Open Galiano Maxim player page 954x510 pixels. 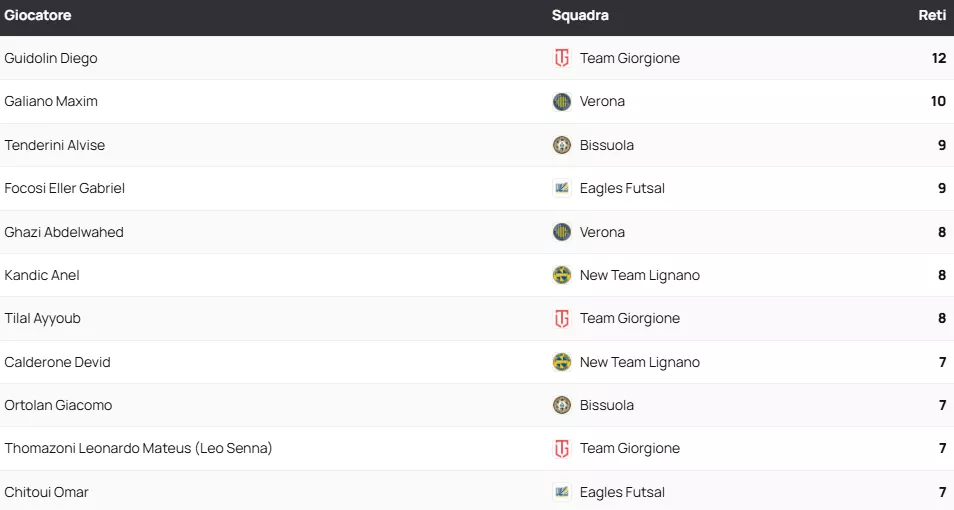pyautogui.click(x=51, y=101)
